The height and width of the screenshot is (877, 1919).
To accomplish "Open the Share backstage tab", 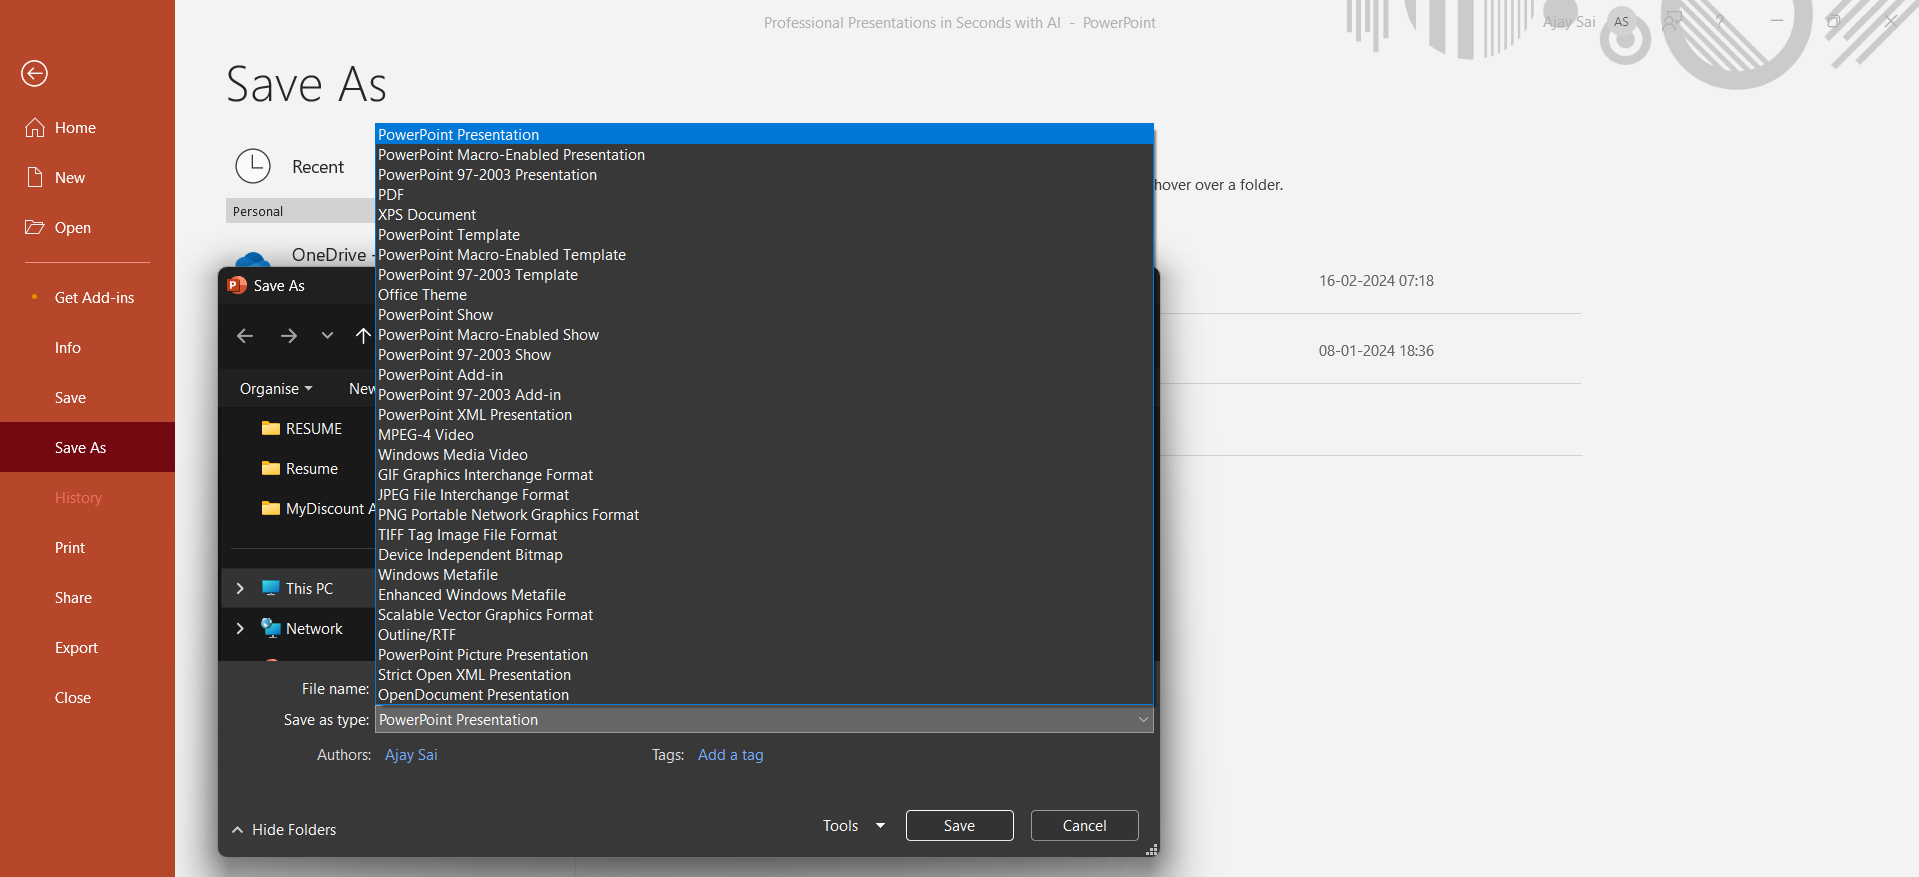I will pyautogui.click(x=87, y=598).
